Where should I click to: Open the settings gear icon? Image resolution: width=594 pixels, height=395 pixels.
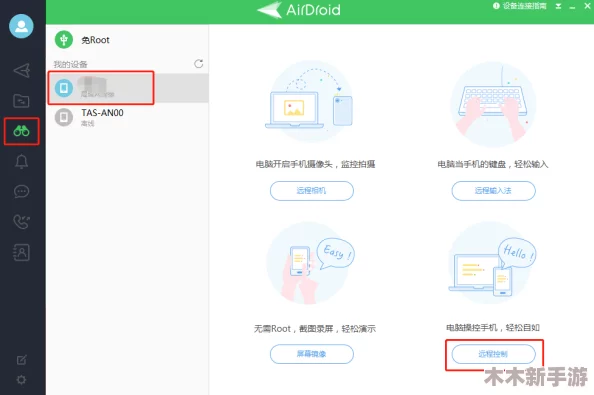(x=22, y=379)
